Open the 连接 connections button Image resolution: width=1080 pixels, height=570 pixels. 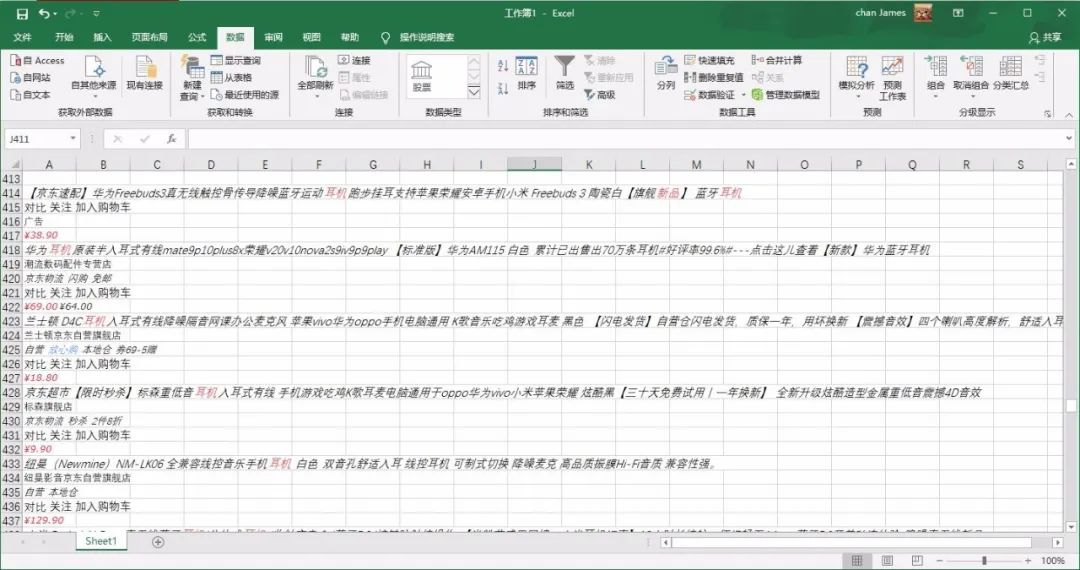coord(355,61)
